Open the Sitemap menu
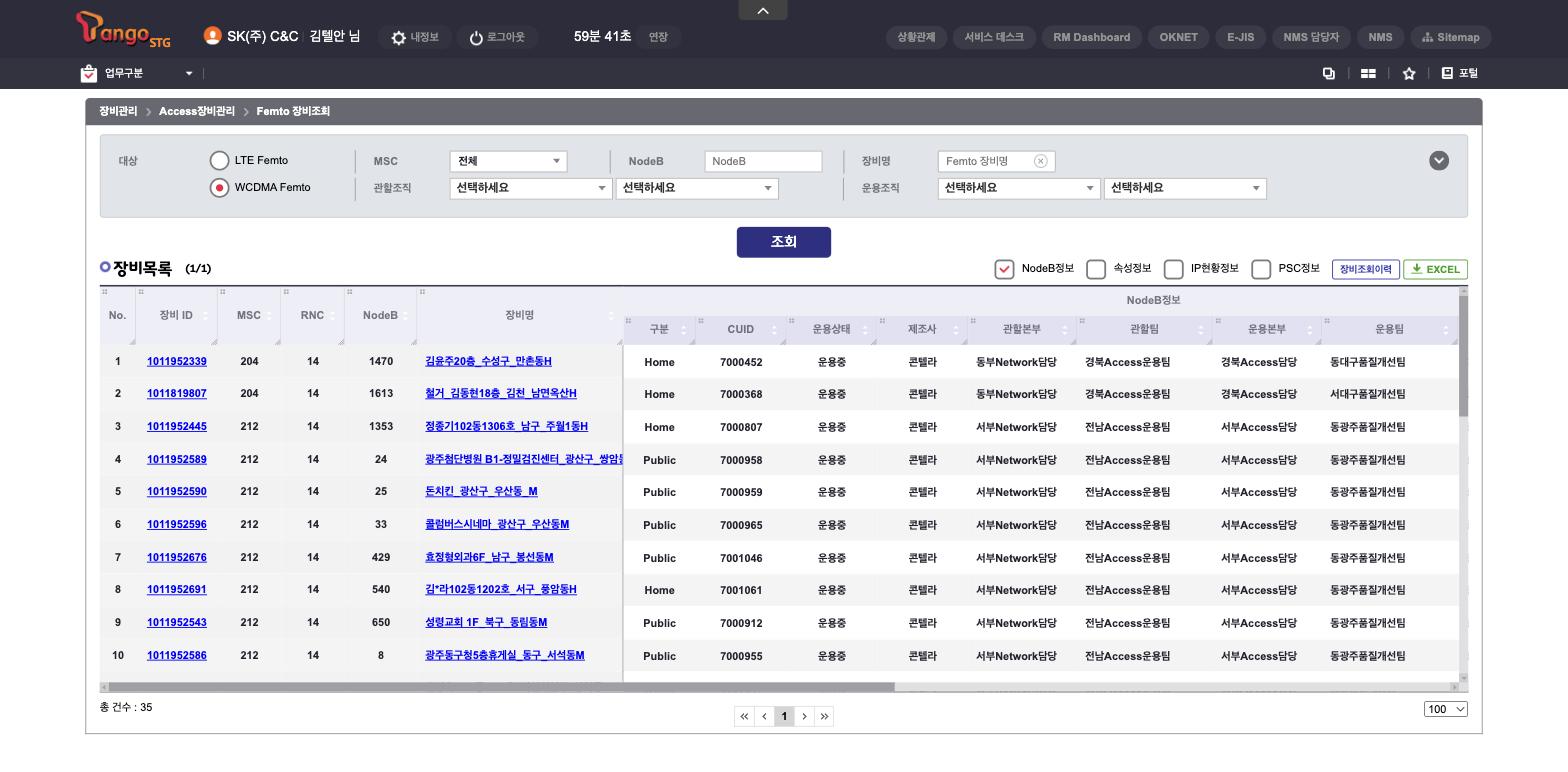Image resolution: width=1568 pixels, height=772 pixels. pyautogui.click(x=1450, y=37)
